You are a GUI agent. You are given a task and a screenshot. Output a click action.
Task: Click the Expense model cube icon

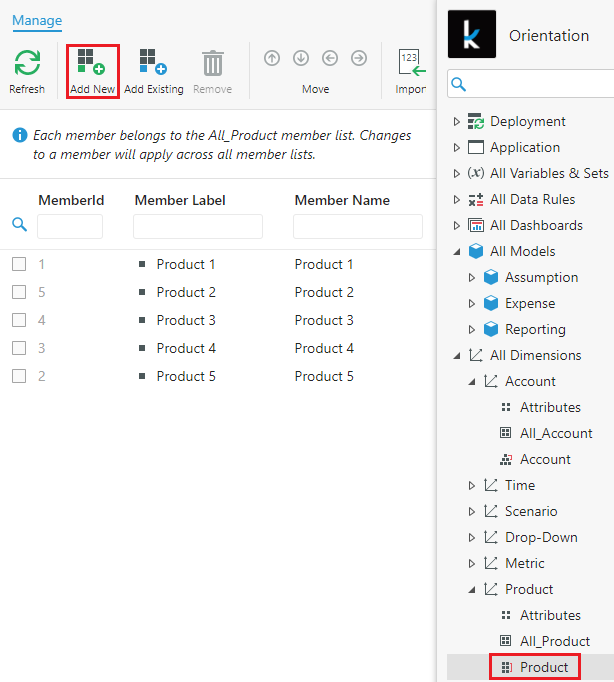pyautogui.click(x=491, y=303)
